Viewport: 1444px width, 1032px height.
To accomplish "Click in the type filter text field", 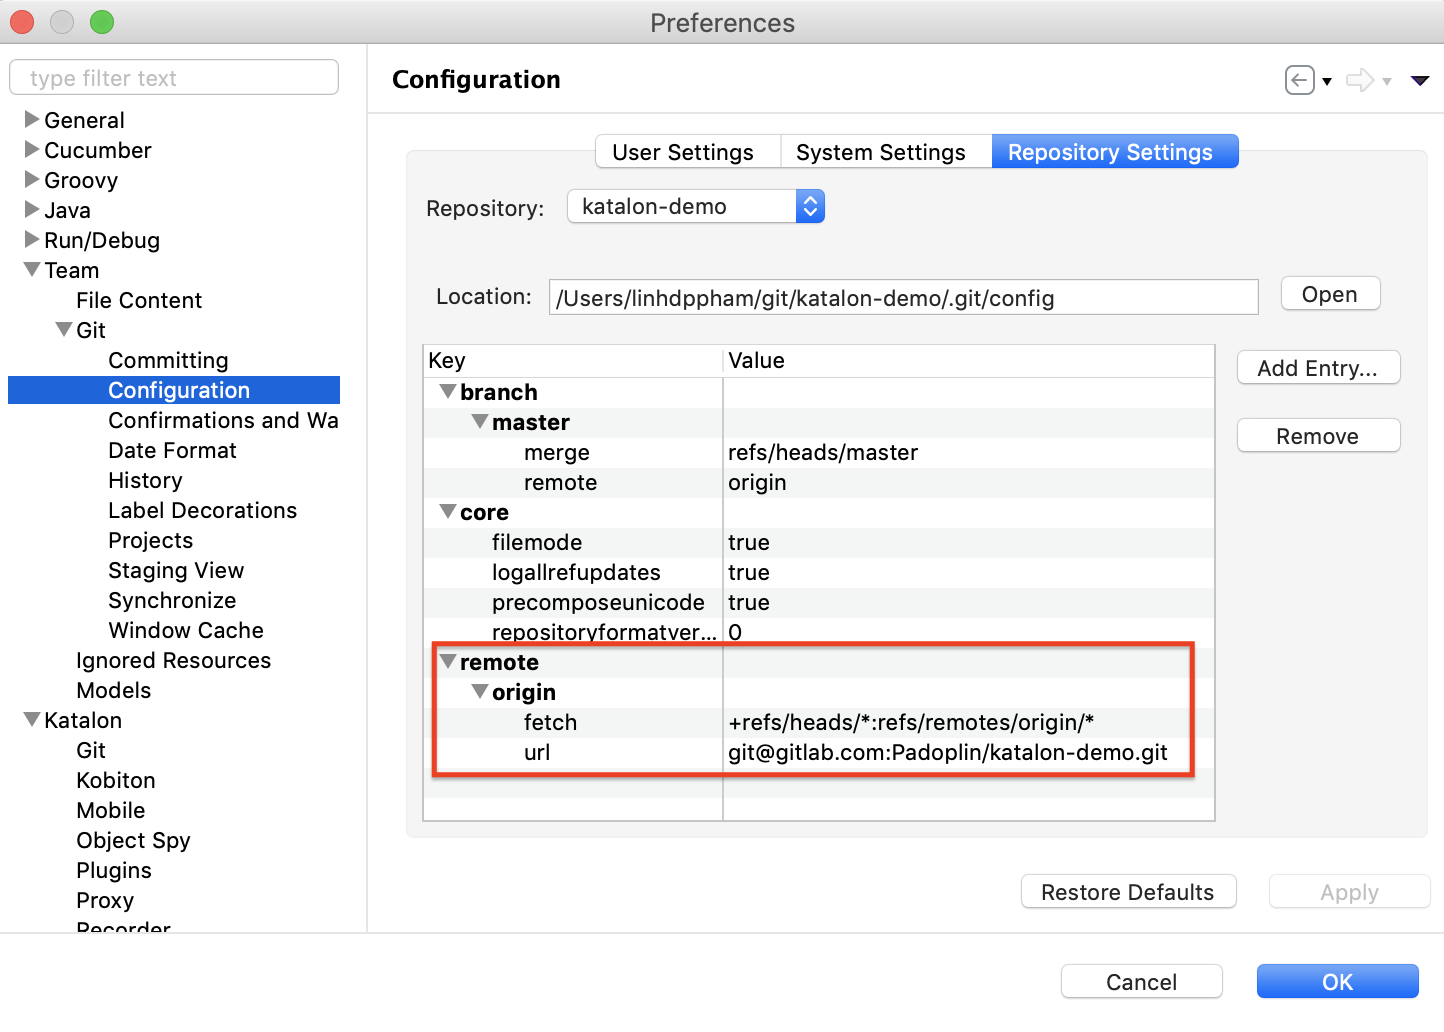I will pos(174,78).
